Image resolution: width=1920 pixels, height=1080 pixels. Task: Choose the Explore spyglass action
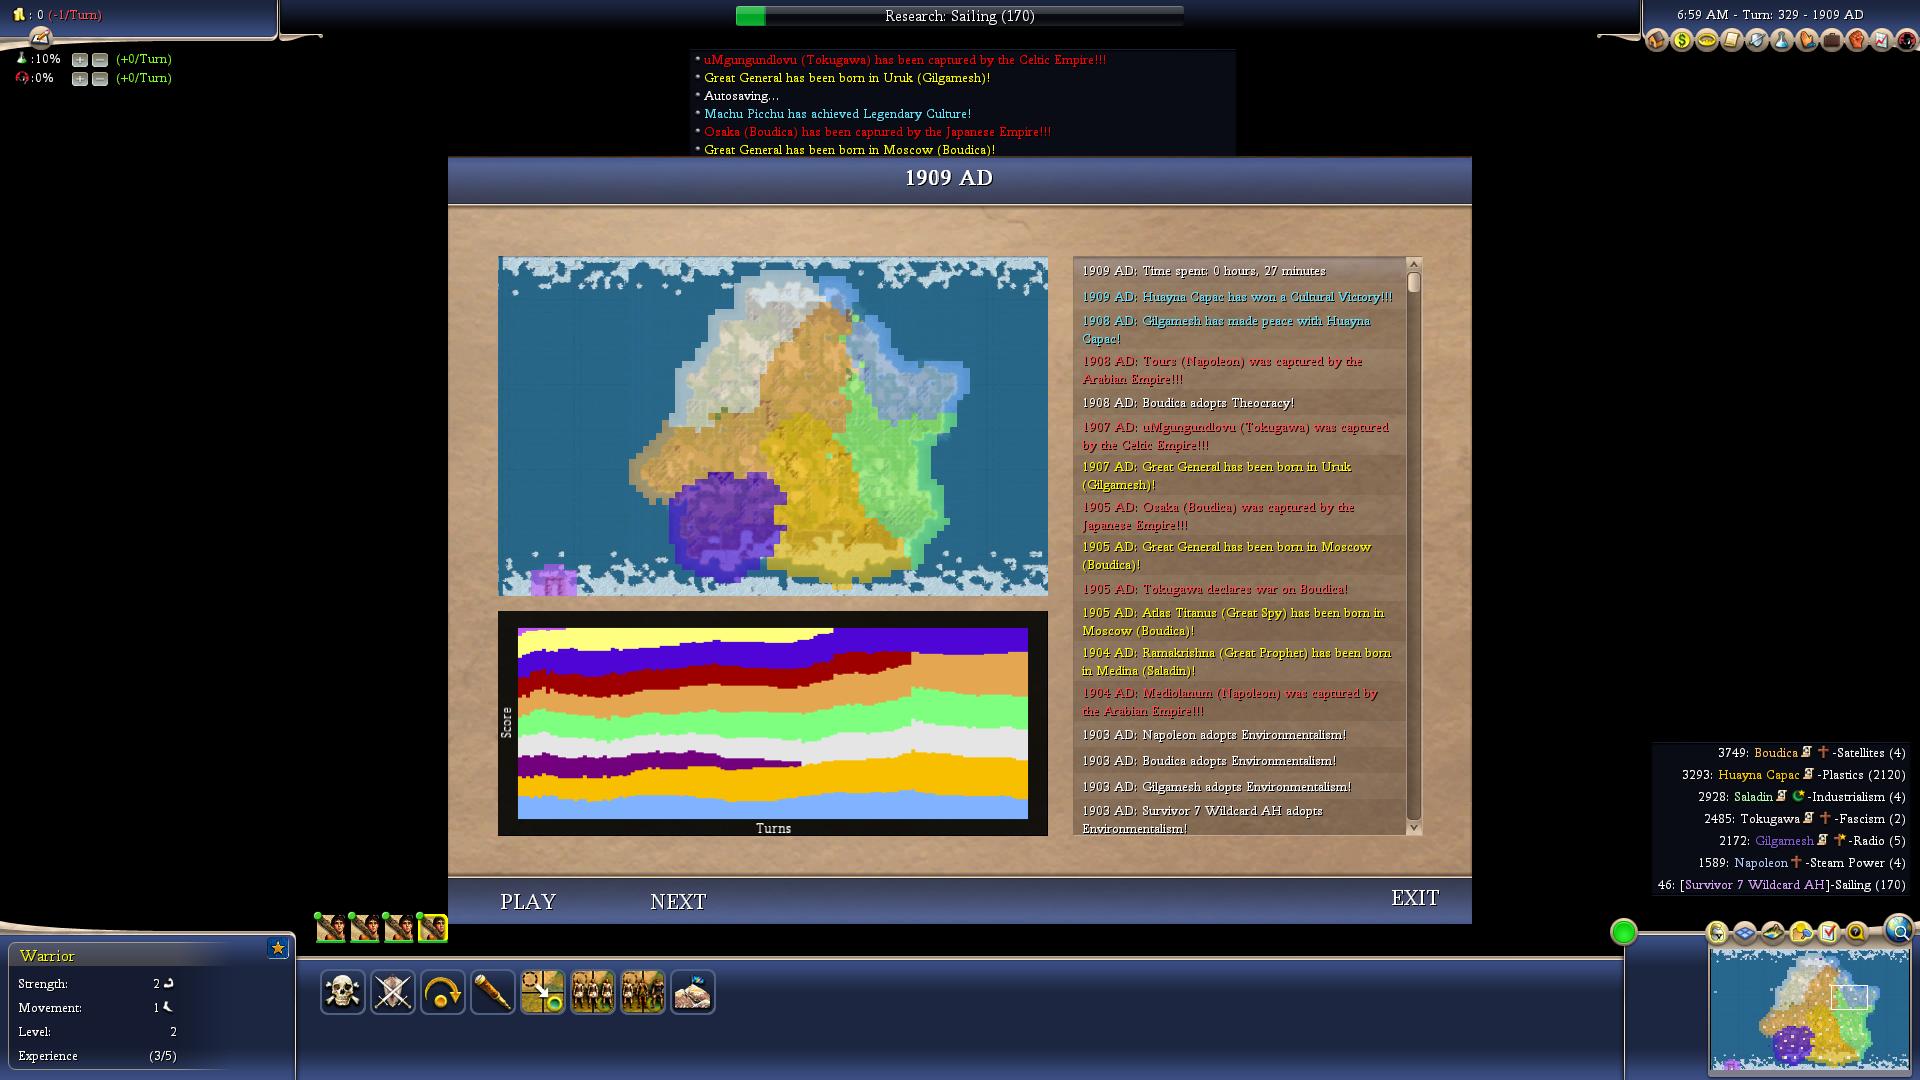493,992
